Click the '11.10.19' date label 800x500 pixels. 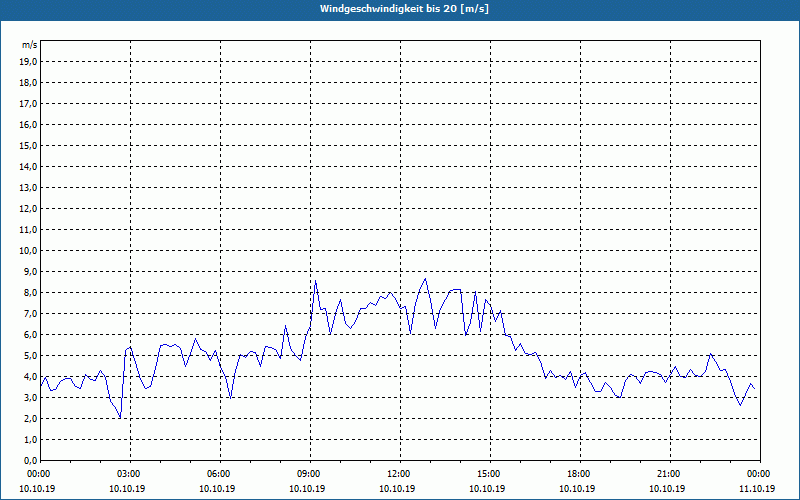(x=757, y=488)
